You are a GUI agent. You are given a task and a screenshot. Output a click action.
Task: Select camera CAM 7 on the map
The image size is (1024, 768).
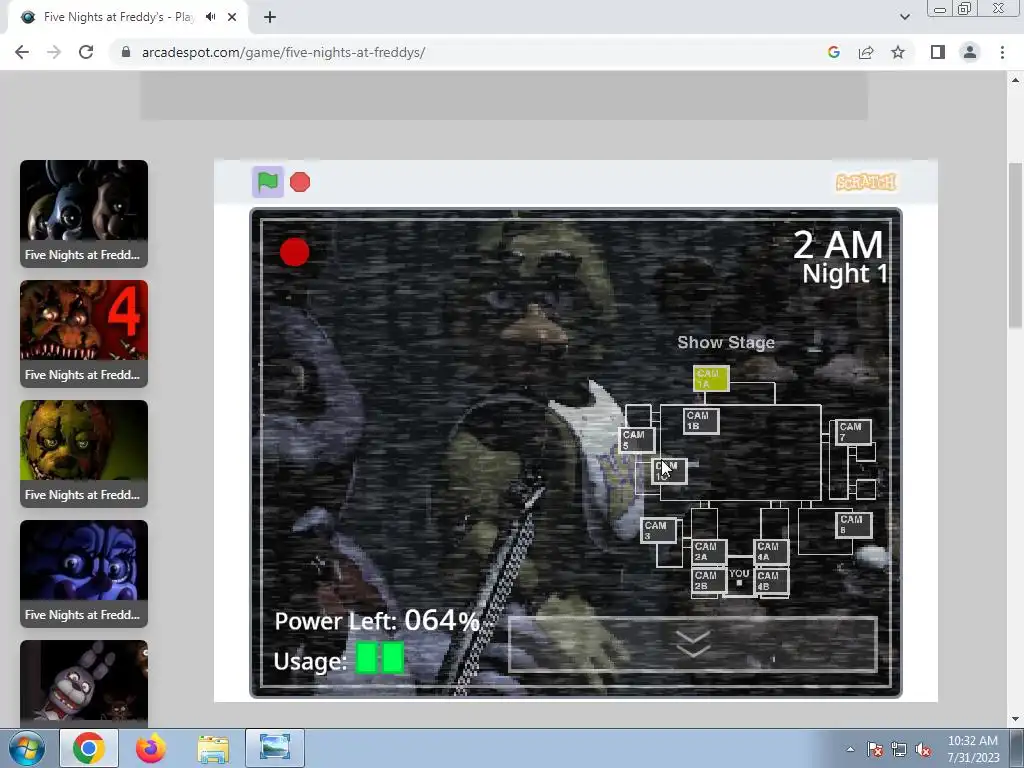pyautogui.click(x=854, y=432)
